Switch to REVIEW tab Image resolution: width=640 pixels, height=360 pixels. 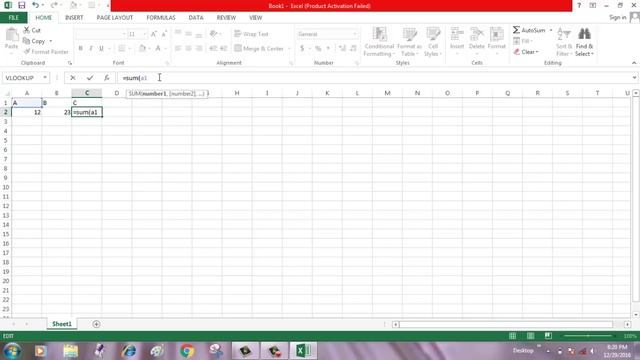[x=226, y=18]
